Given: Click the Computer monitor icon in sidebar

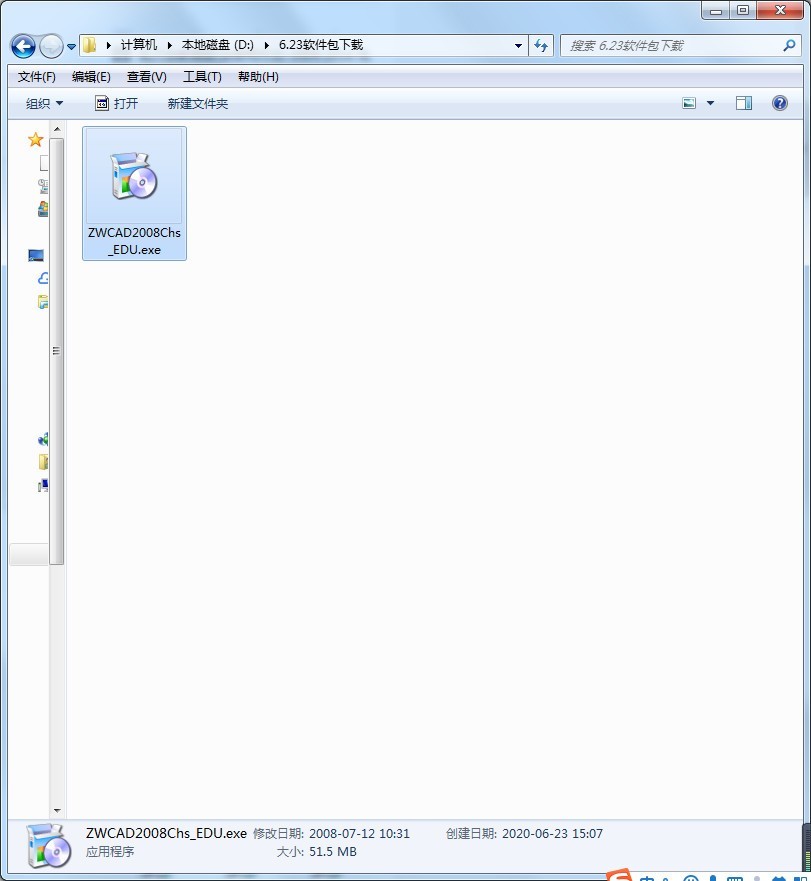Looking at the screenshot, I should click(36, 255).
